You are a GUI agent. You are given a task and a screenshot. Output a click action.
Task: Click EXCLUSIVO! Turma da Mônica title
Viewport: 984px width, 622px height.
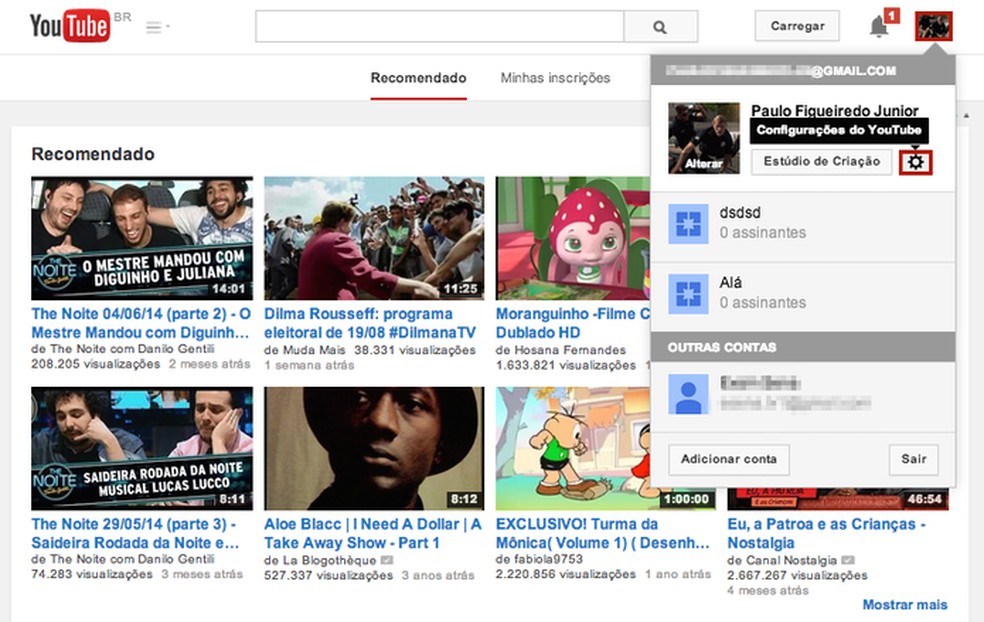(x=602, y=534)
